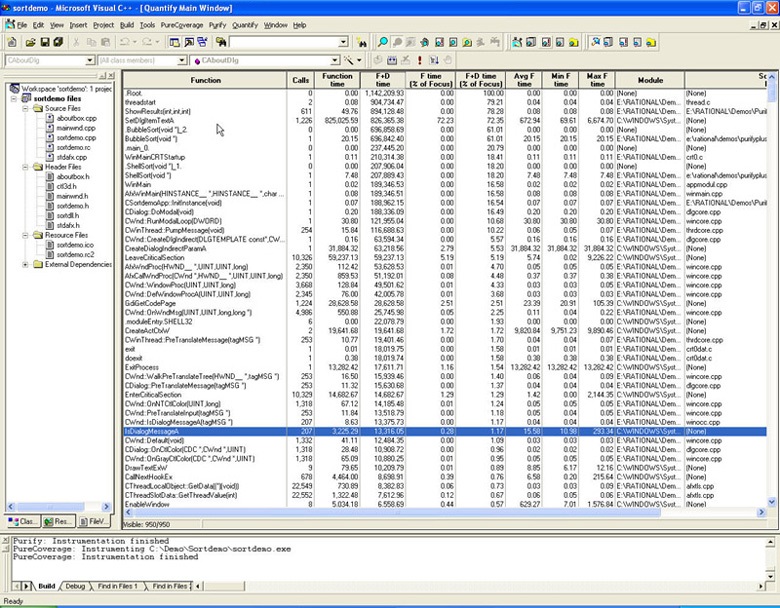Open the All class members dropdown
The width and height of the screenshot is (780, 608).
point(182,61)
